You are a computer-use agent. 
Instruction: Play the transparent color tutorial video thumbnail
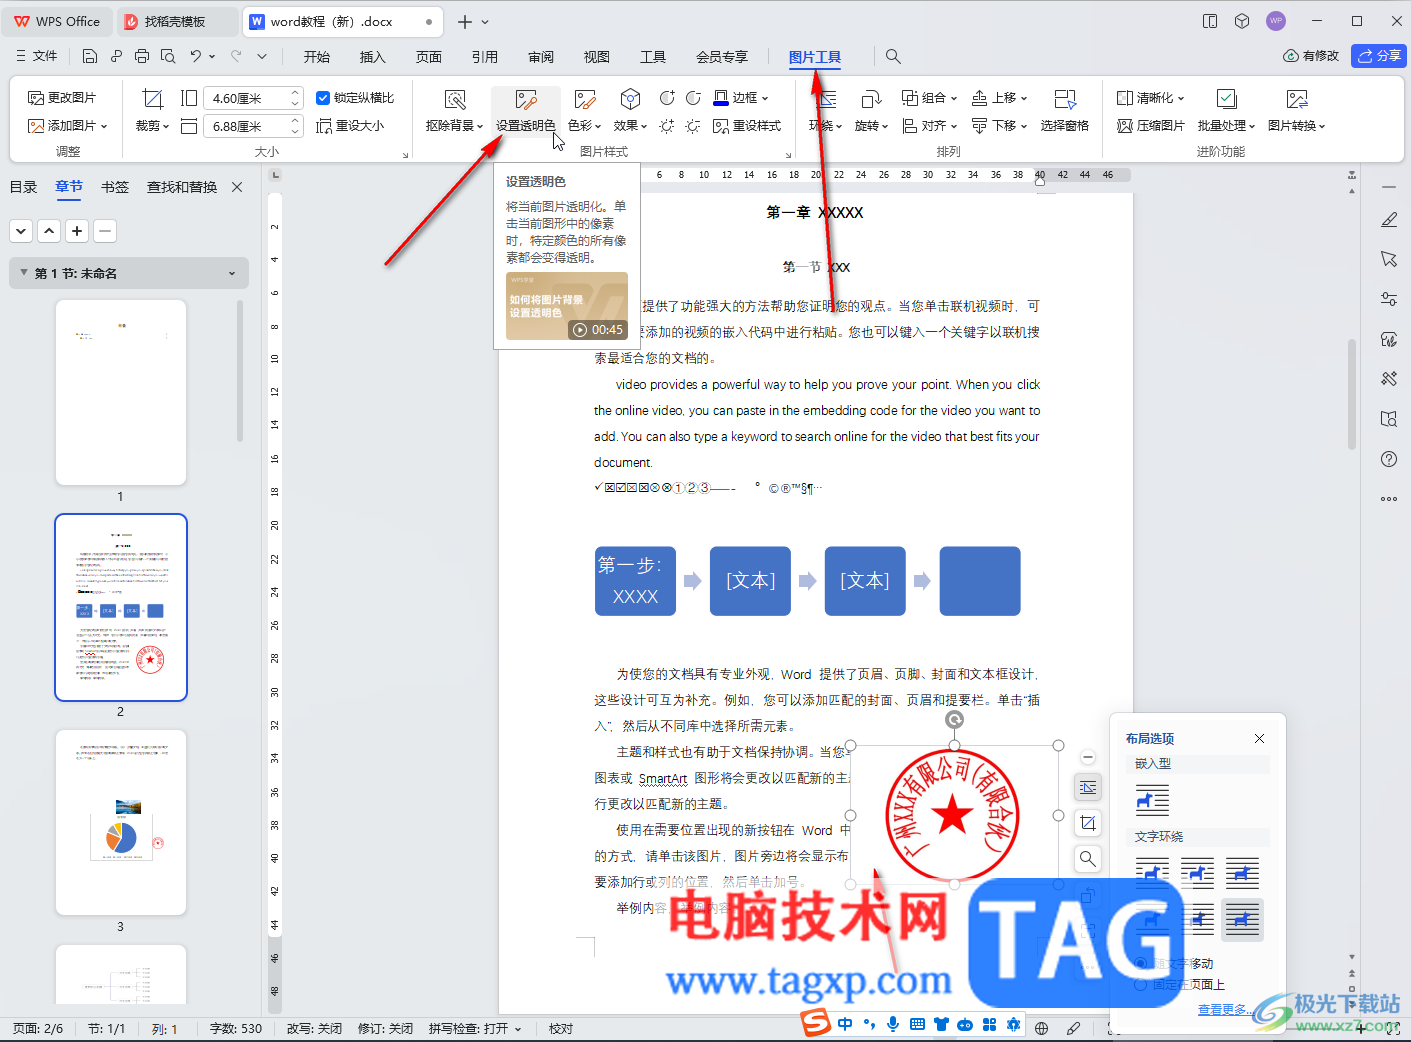(567, 306)
